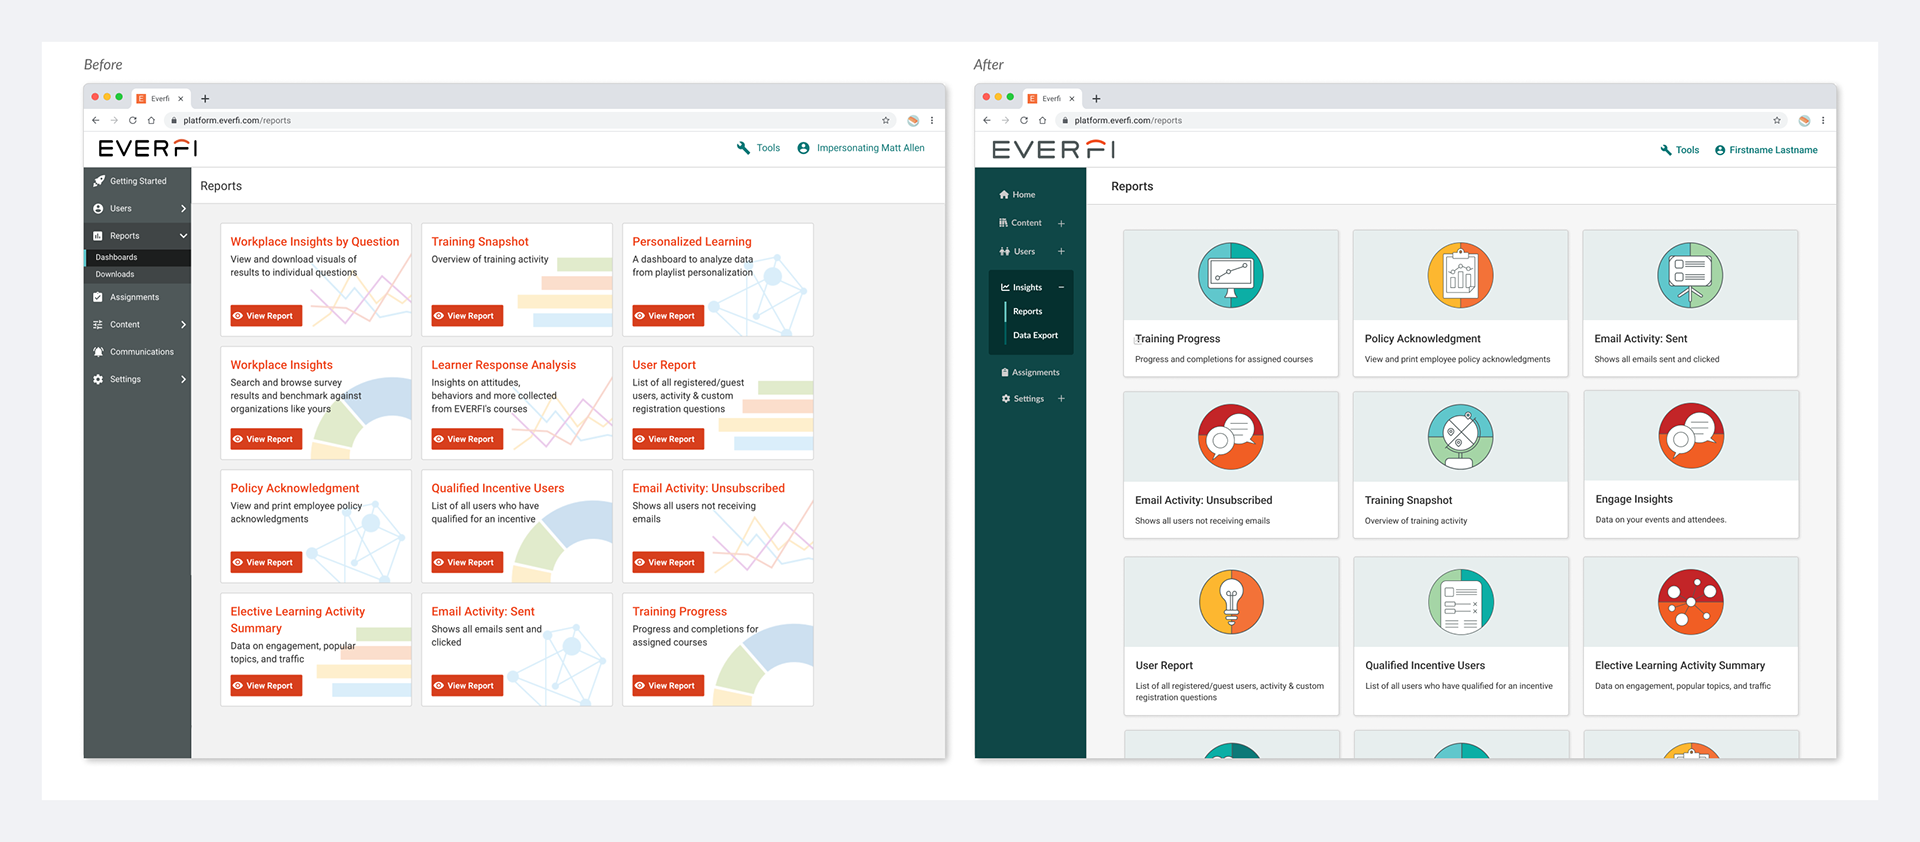Expand Users plus in After sidebar
Screen dimensions: 1920x842
tap(1061, 251)
